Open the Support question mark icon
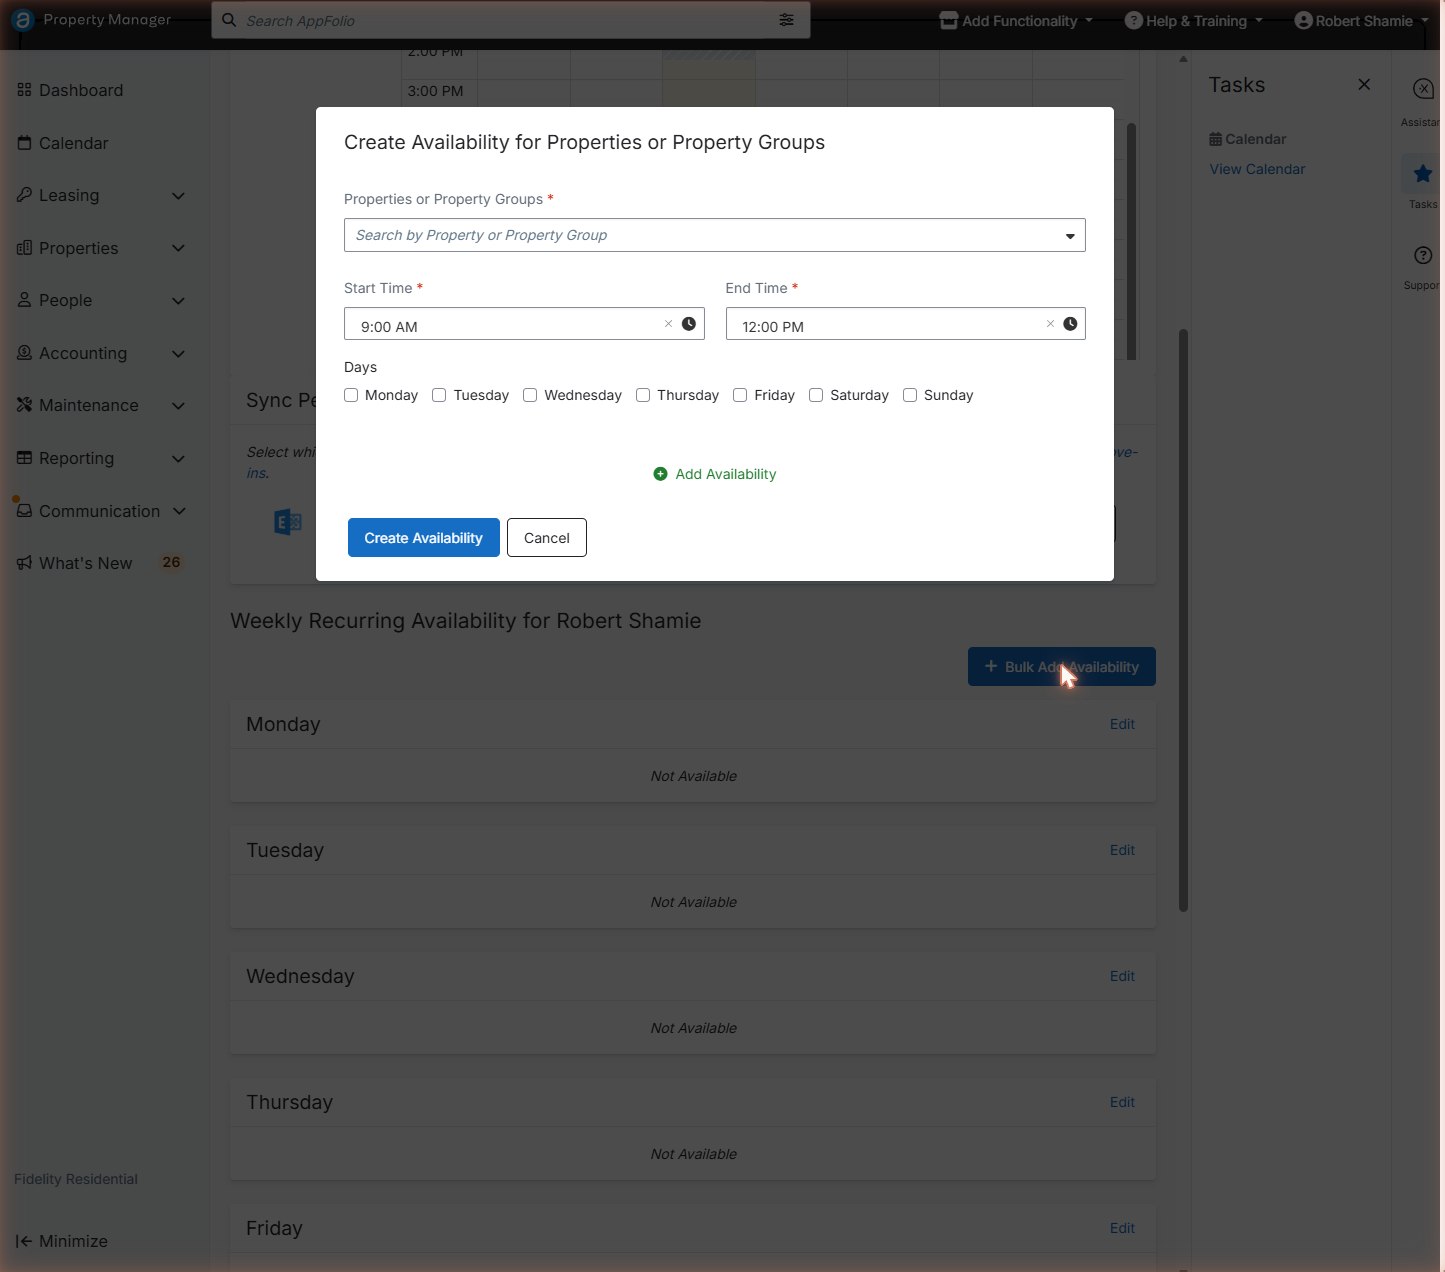The height and width of the screenshot is (1272, 1445). (1423, 256)
